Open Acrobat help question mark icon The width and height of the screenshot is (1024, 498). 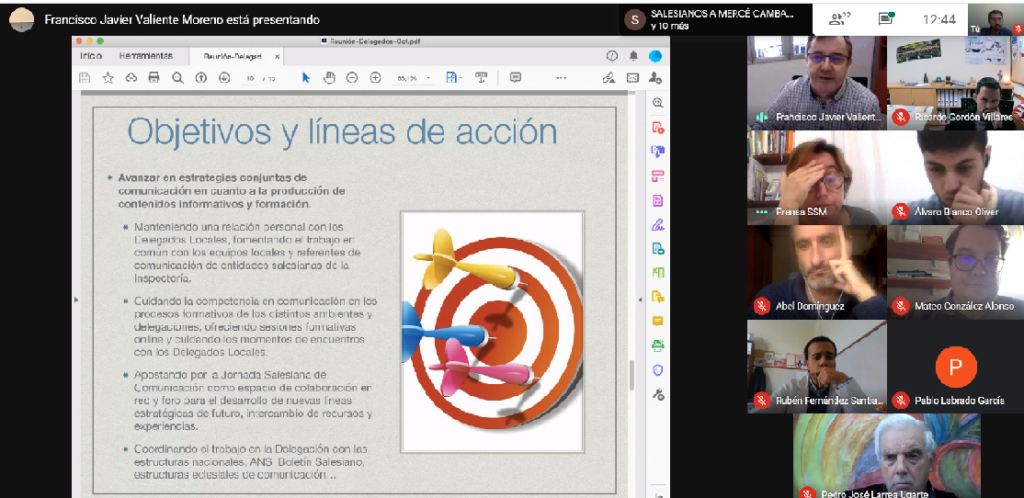612,56
